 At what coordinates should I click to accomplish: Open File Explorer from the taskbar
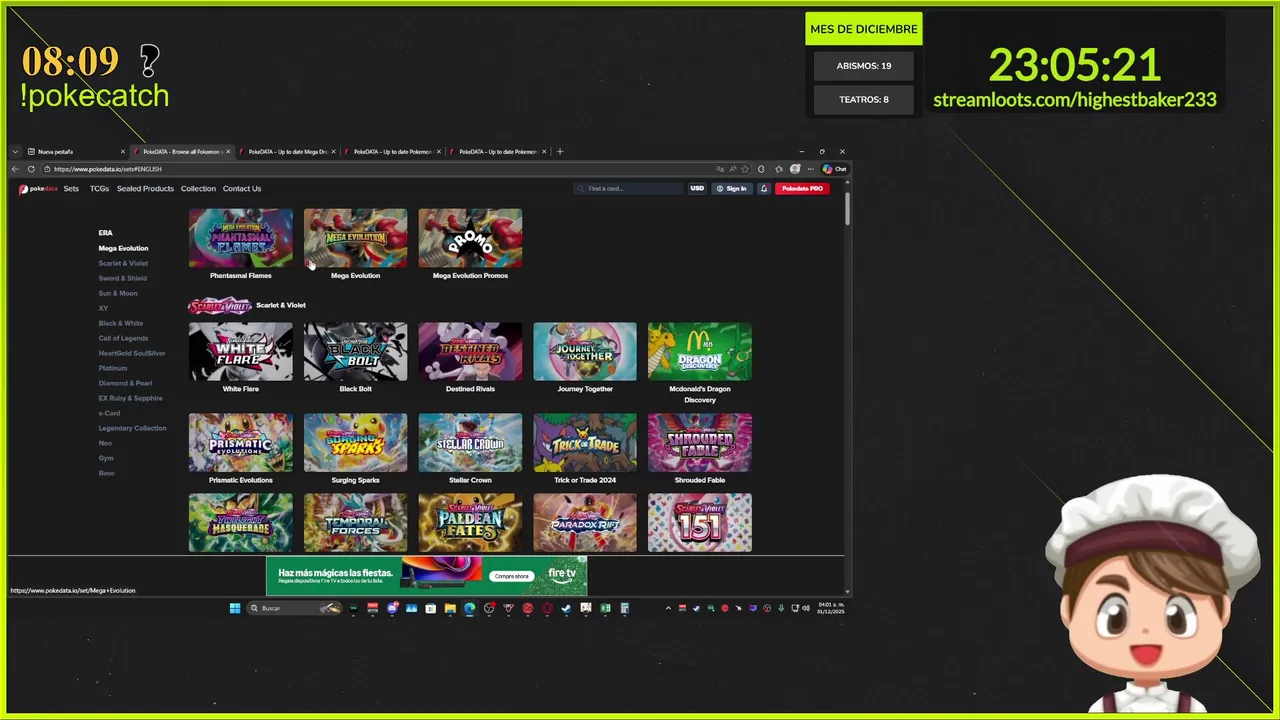click(450, 608)
